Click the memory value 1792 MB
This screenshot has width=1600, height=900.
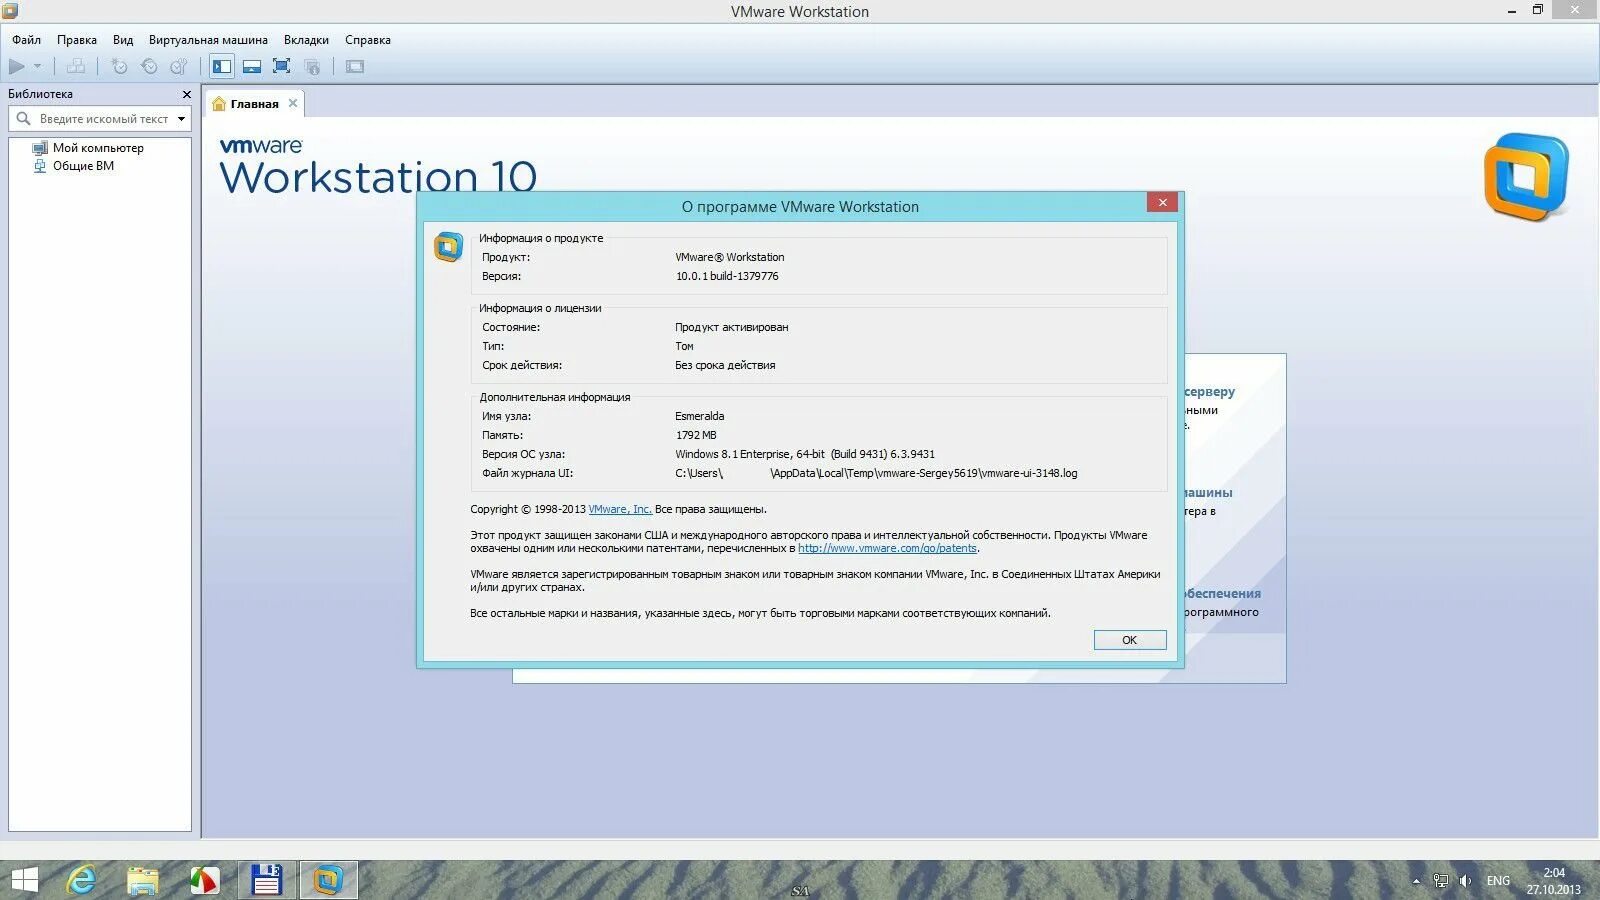pos(696,435)
